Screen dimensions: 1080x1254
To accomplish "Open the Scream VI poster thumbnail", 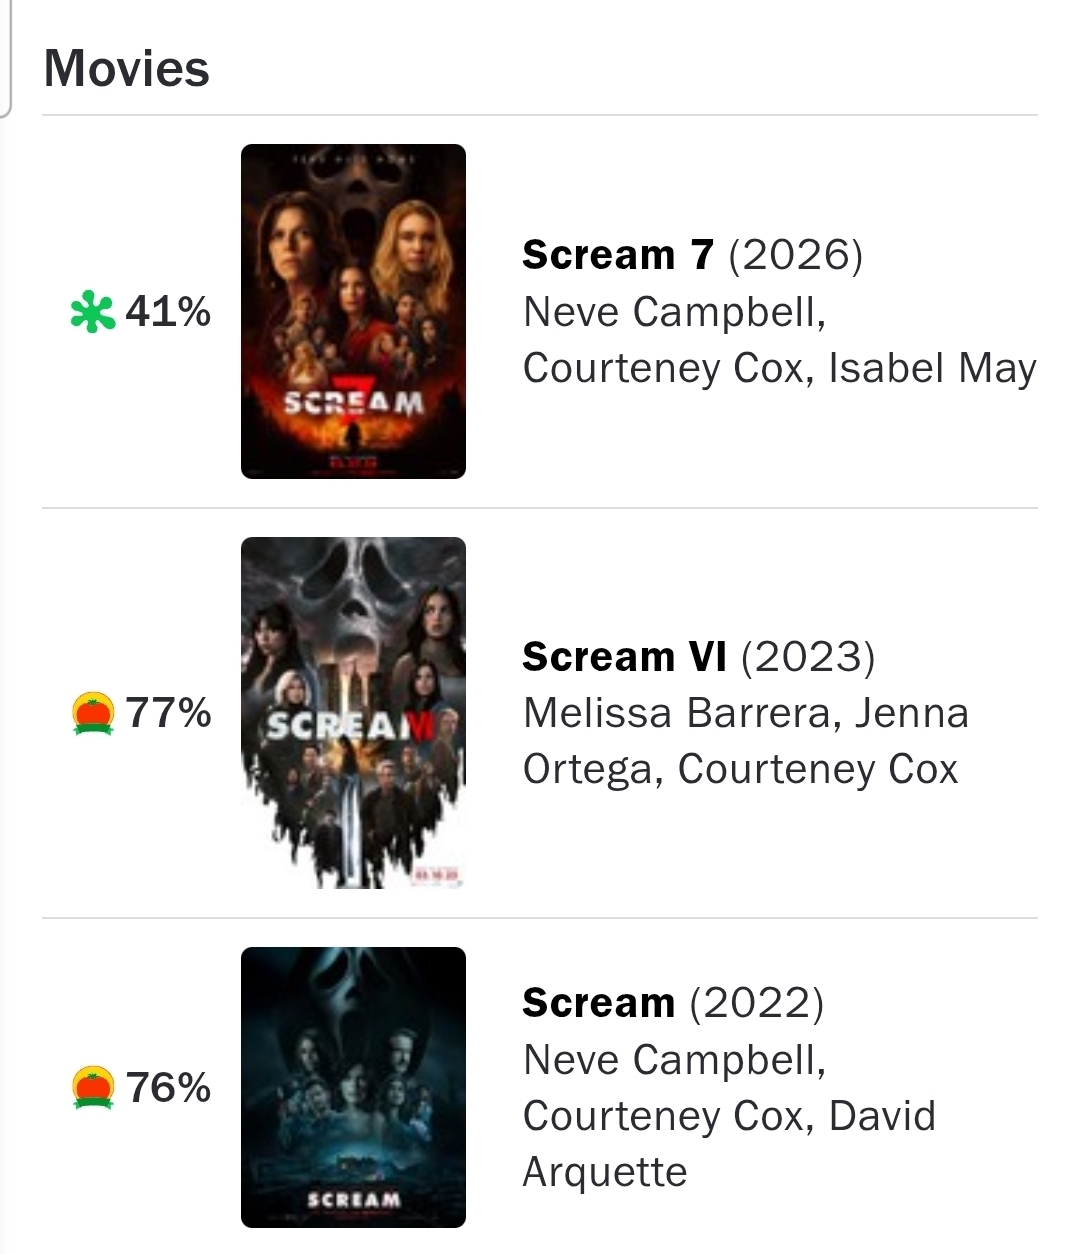I will (353, 712).
